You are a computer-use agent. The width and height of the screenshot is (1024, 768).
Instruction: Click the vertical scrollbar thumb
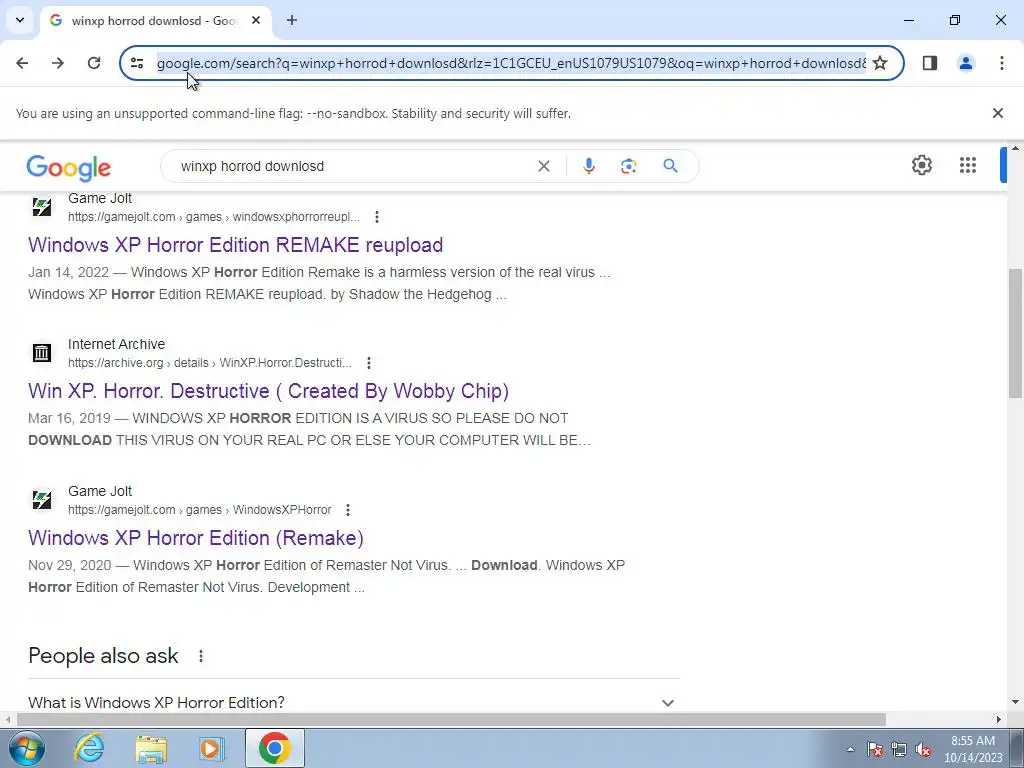click(x=1015, y=333)
